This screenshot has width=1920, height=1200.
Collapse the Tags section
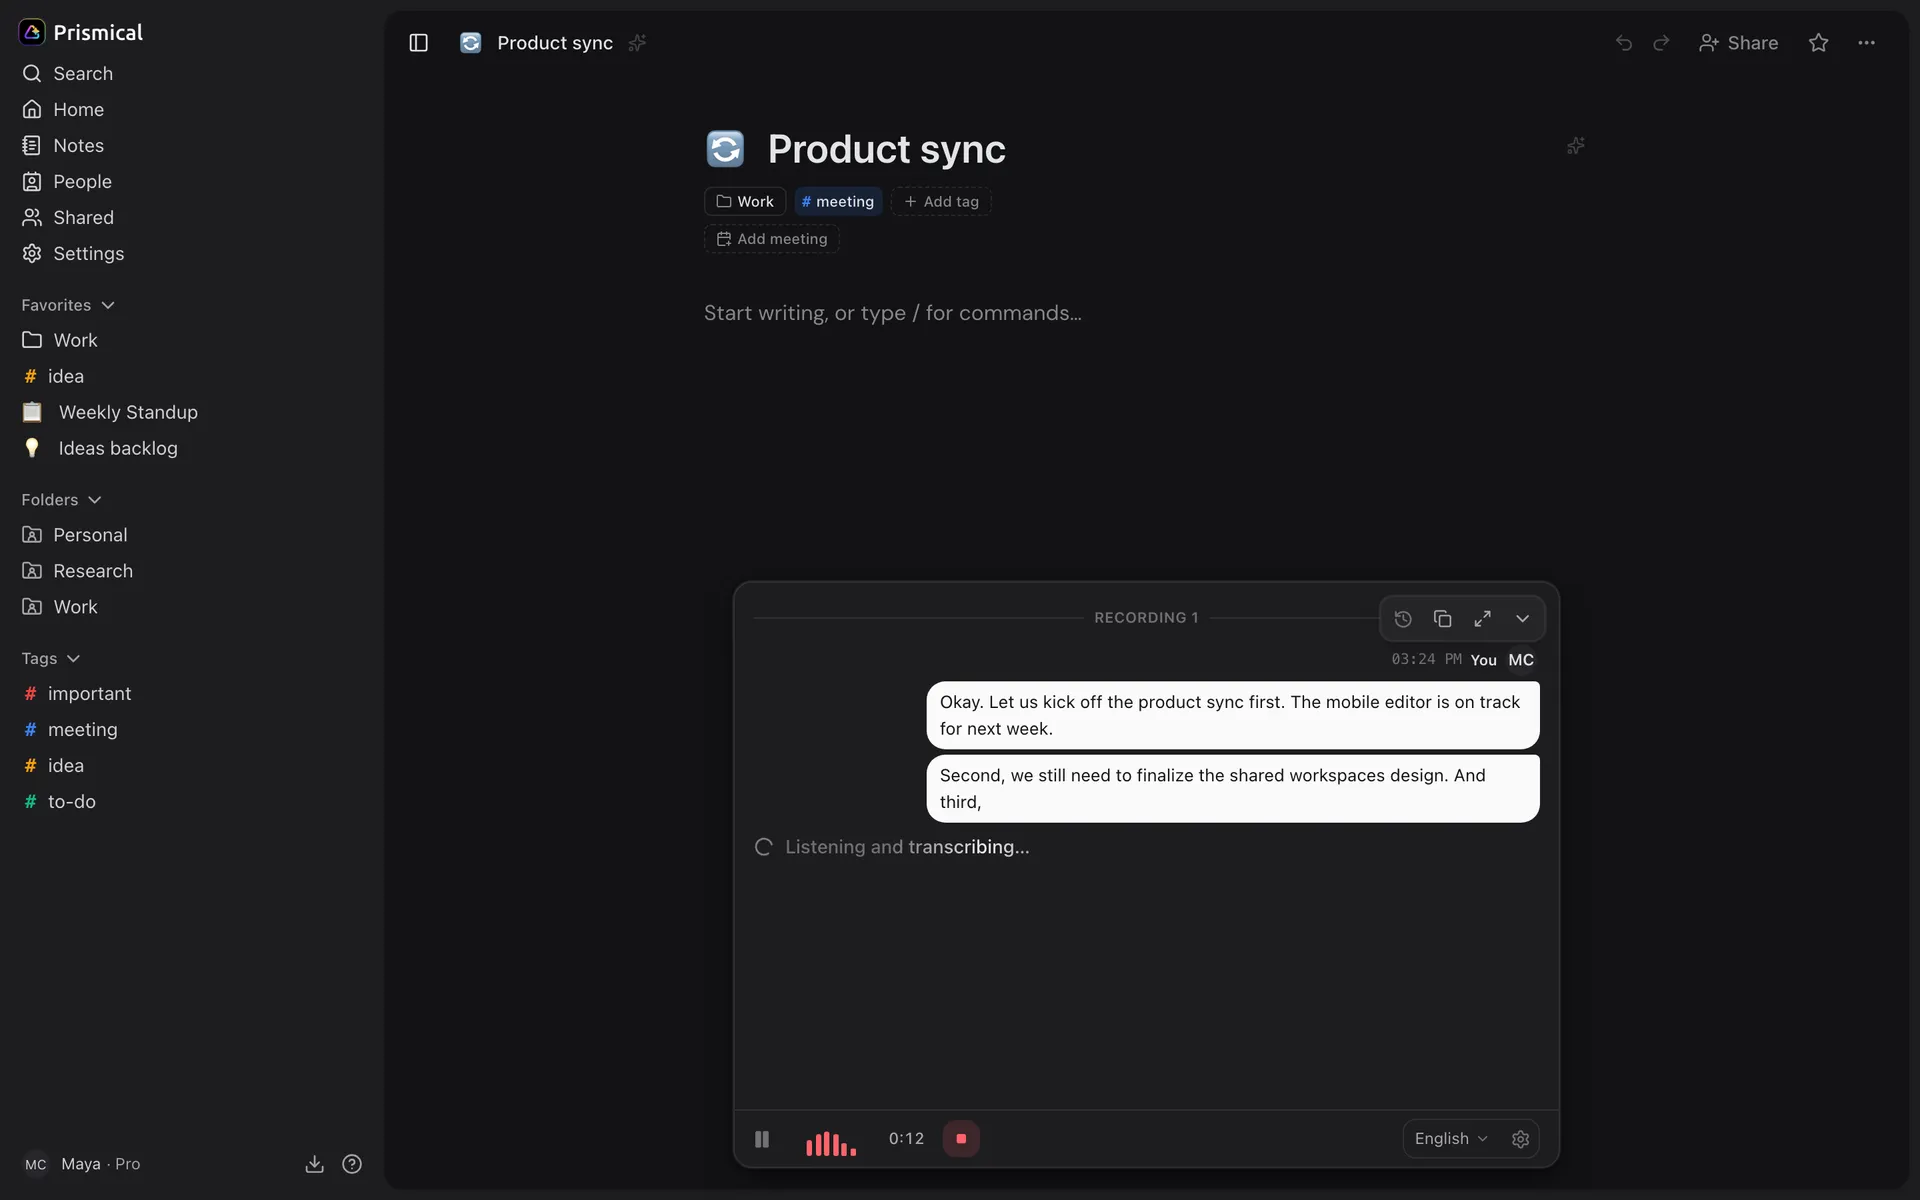50,659
